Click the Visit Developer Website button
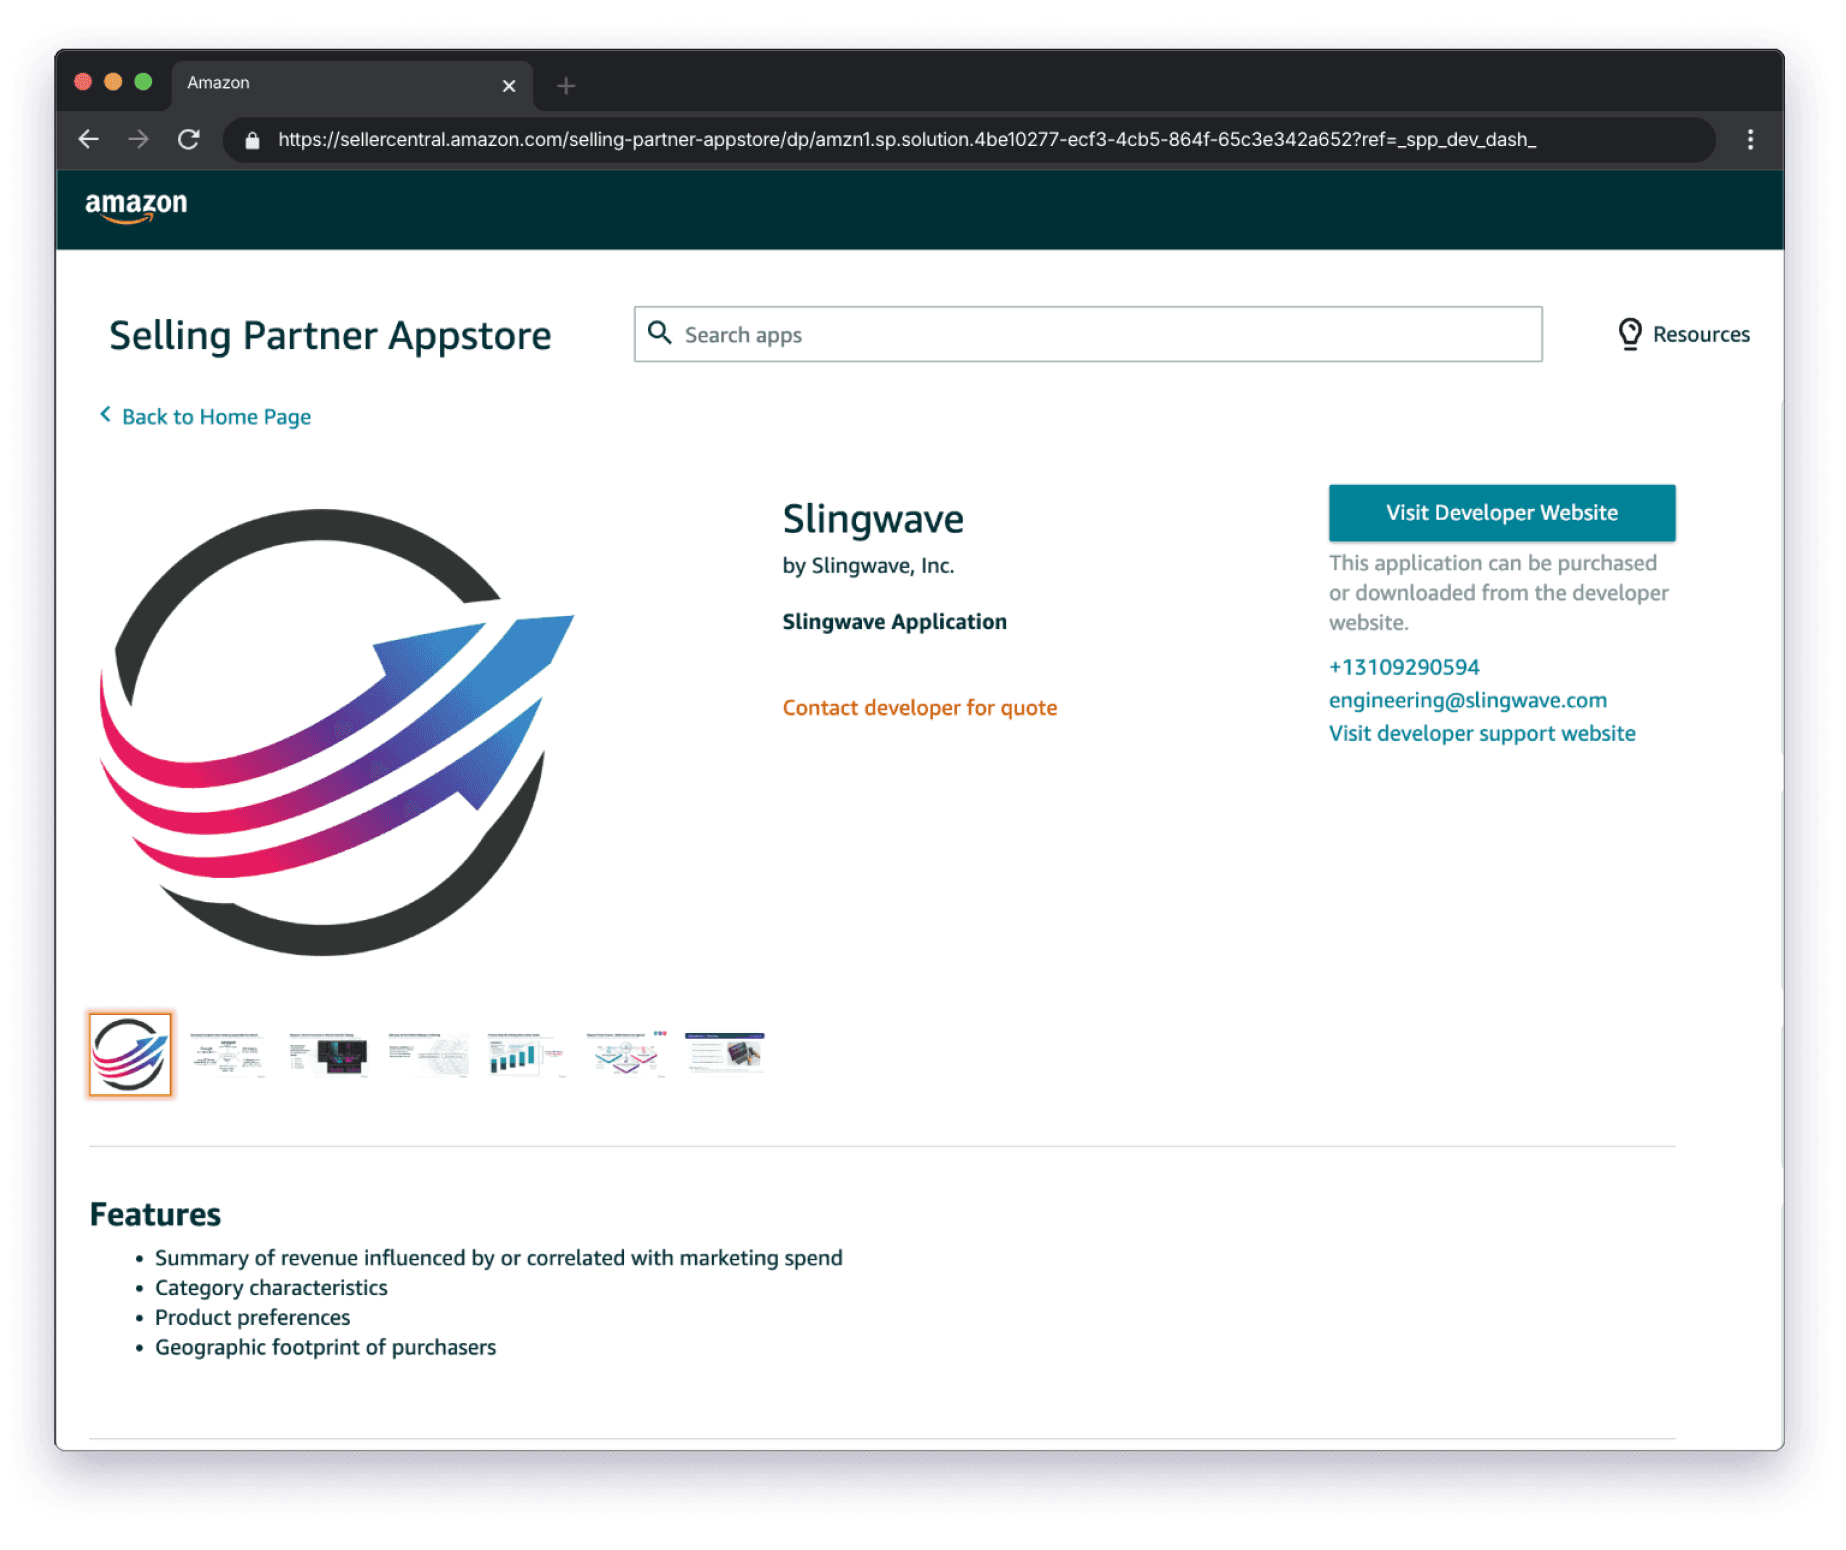 pyautogui.click(x=1501, y=513)
